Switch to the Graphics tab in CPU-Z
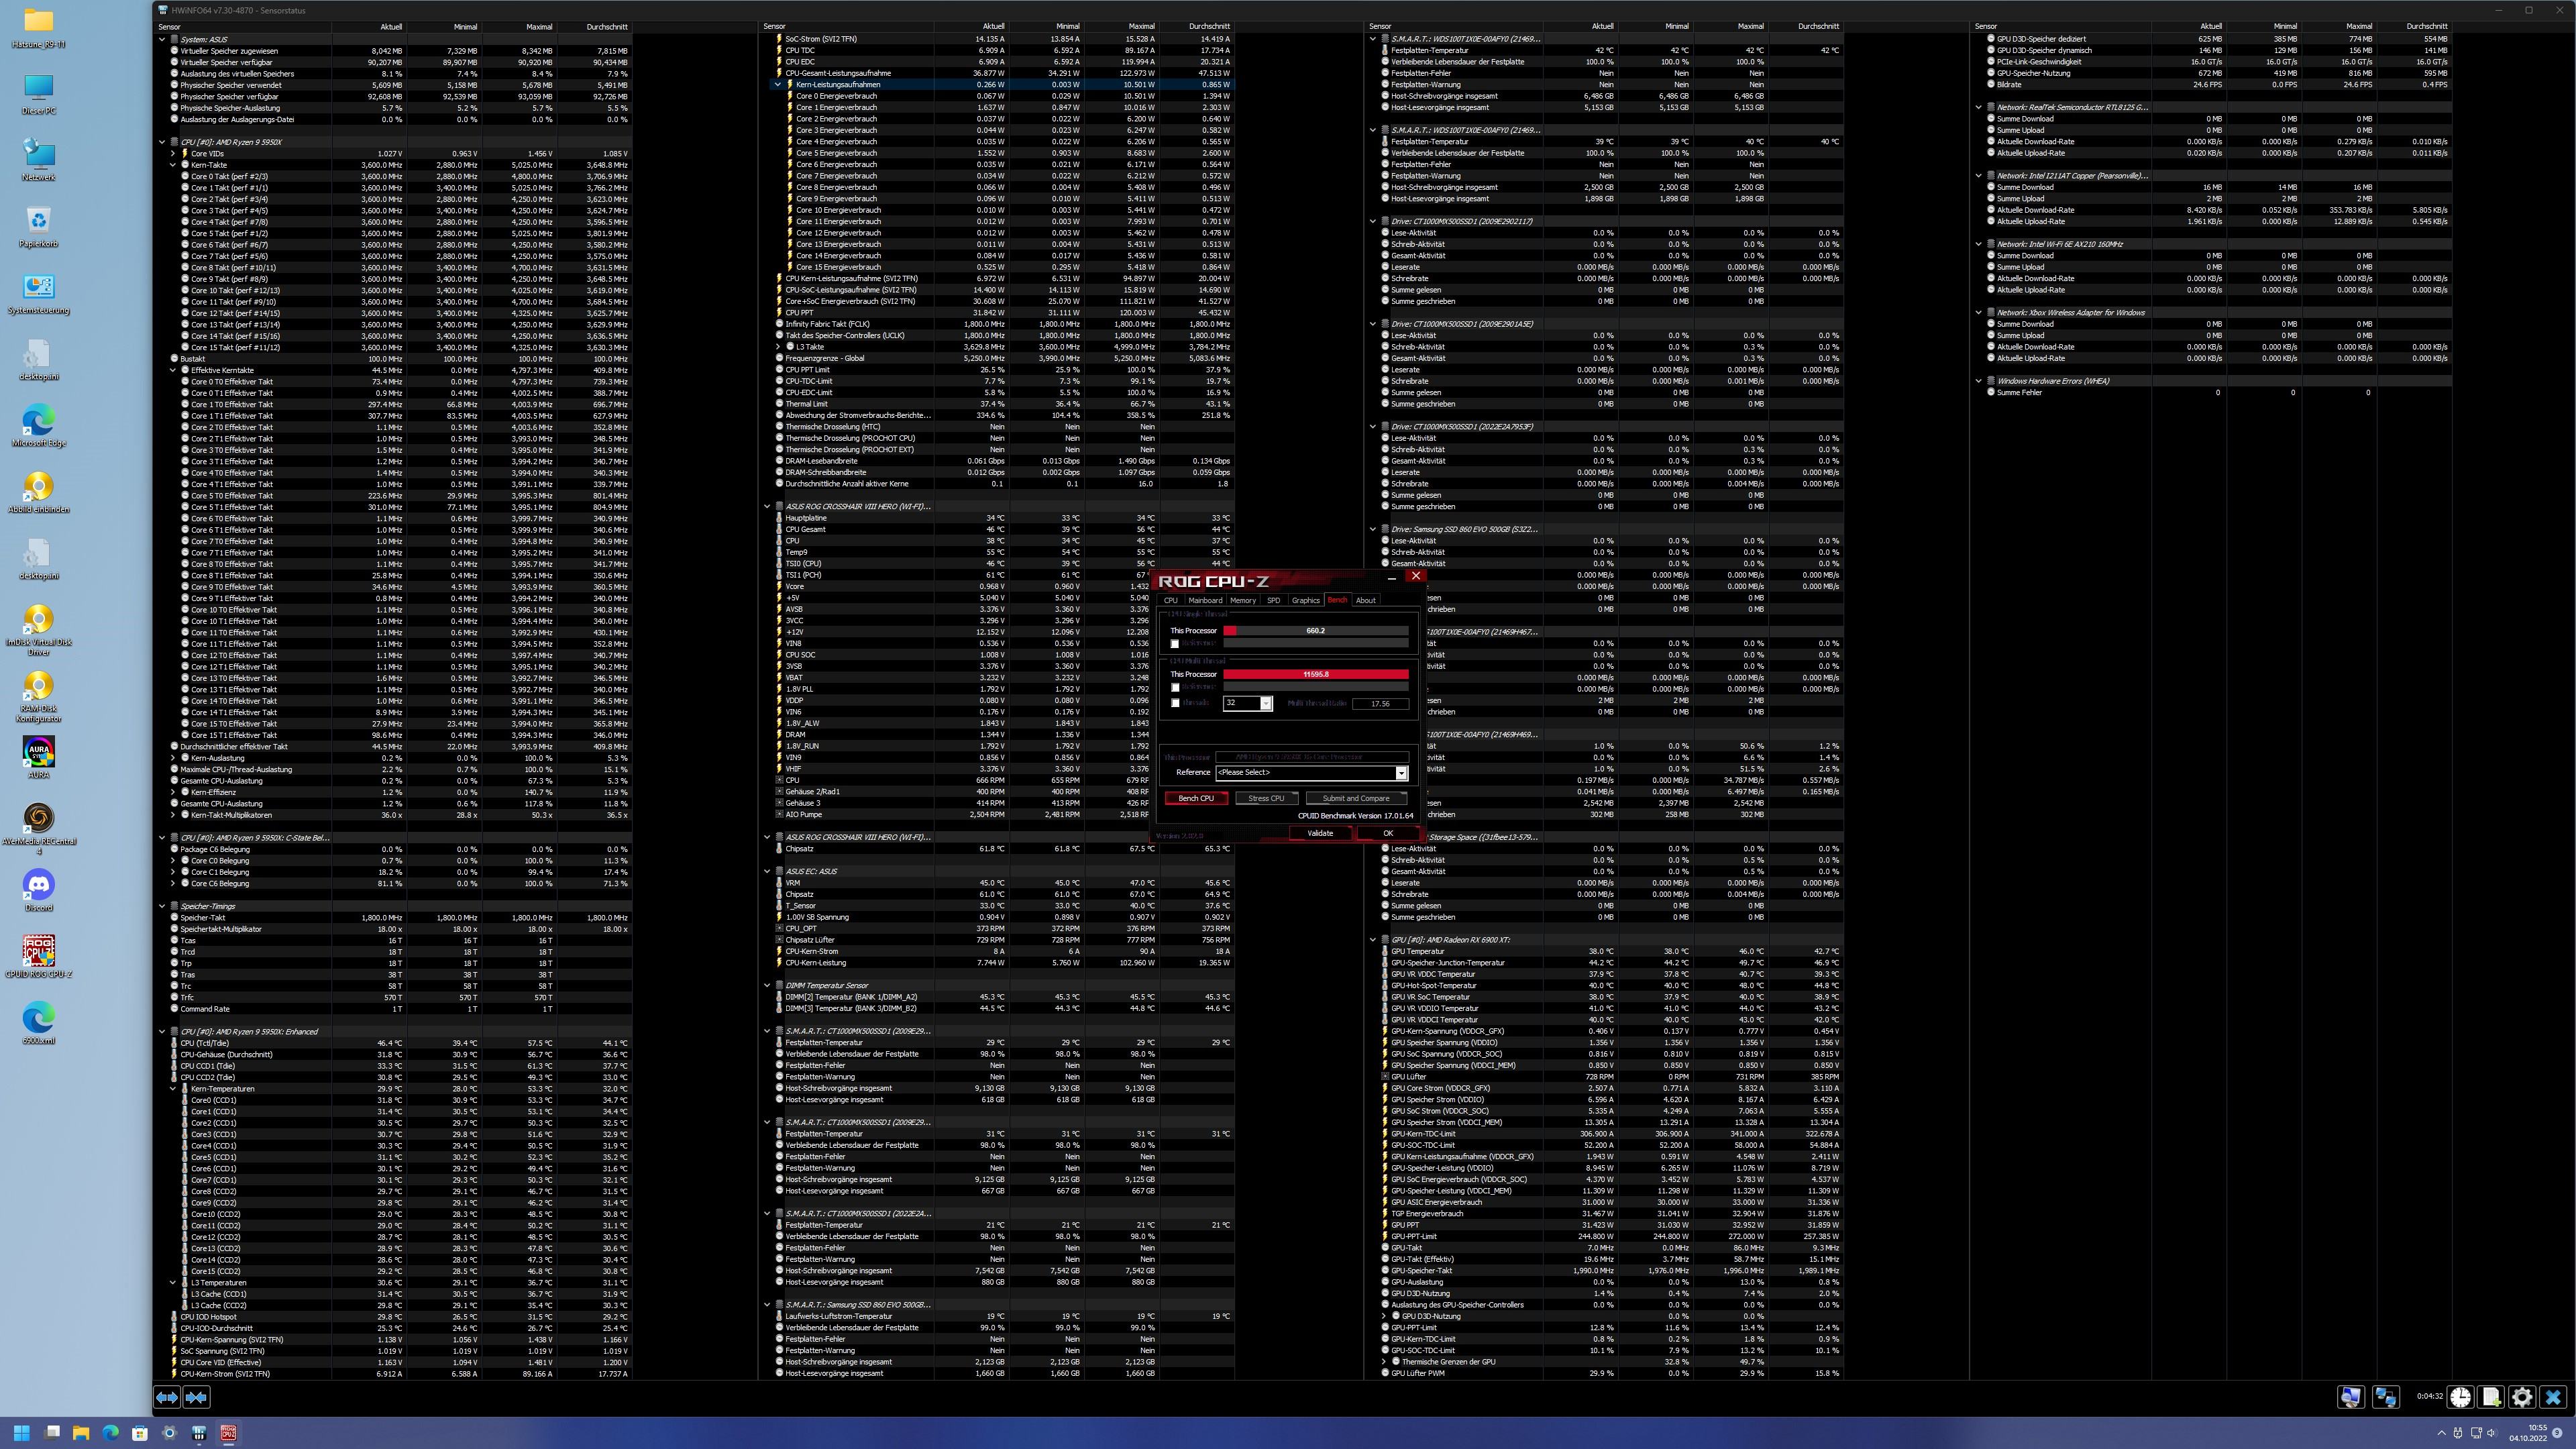Viewport: 2576px width, 1449px height. 1305,600
